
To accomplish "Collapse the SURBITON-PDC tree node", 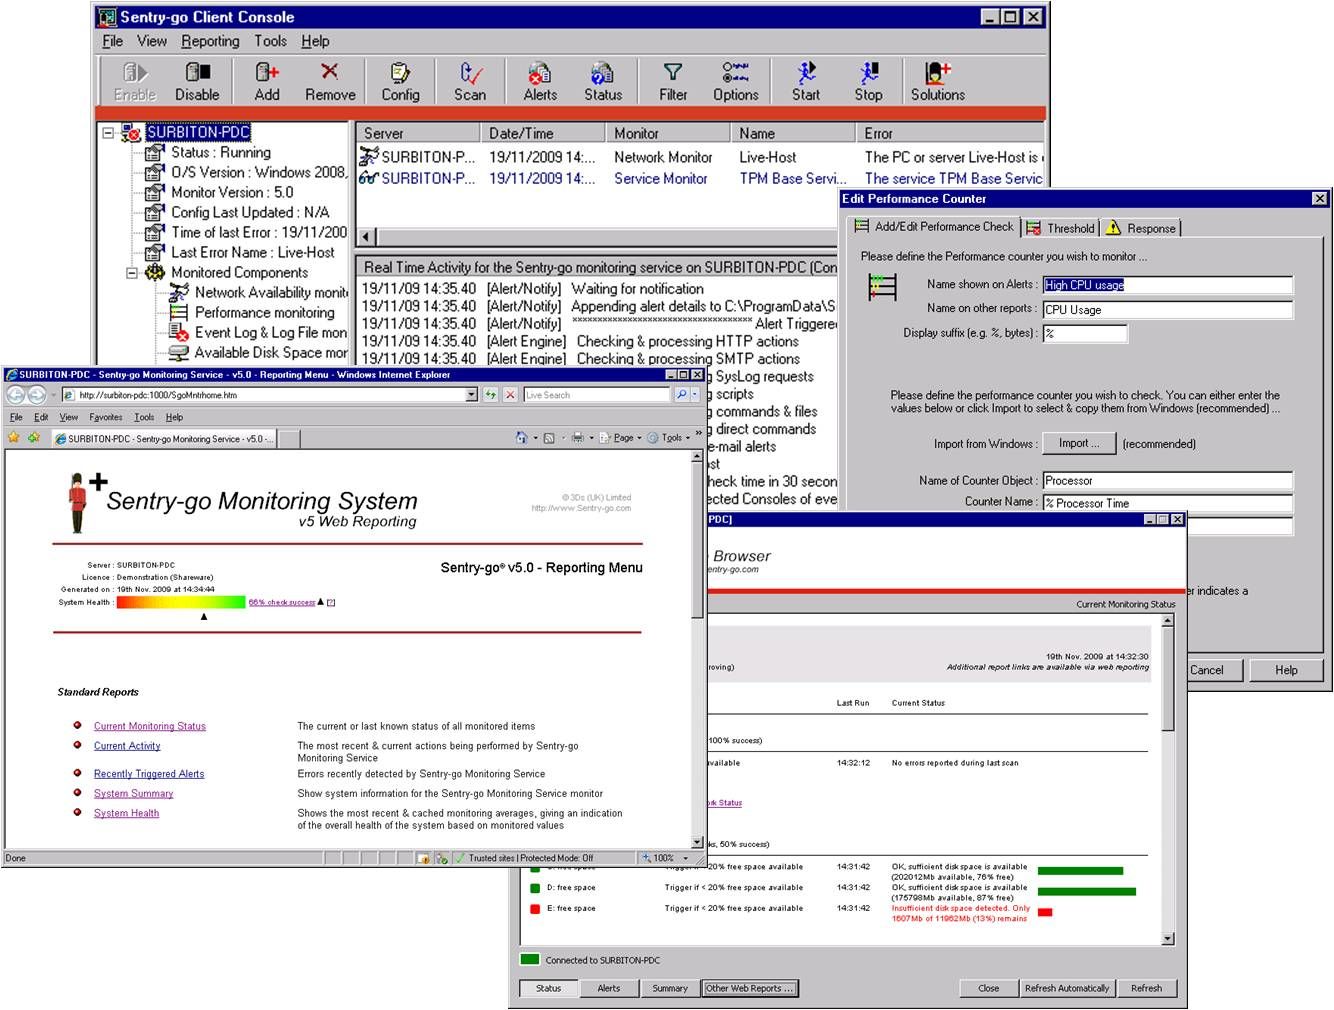I will (108, 132).
